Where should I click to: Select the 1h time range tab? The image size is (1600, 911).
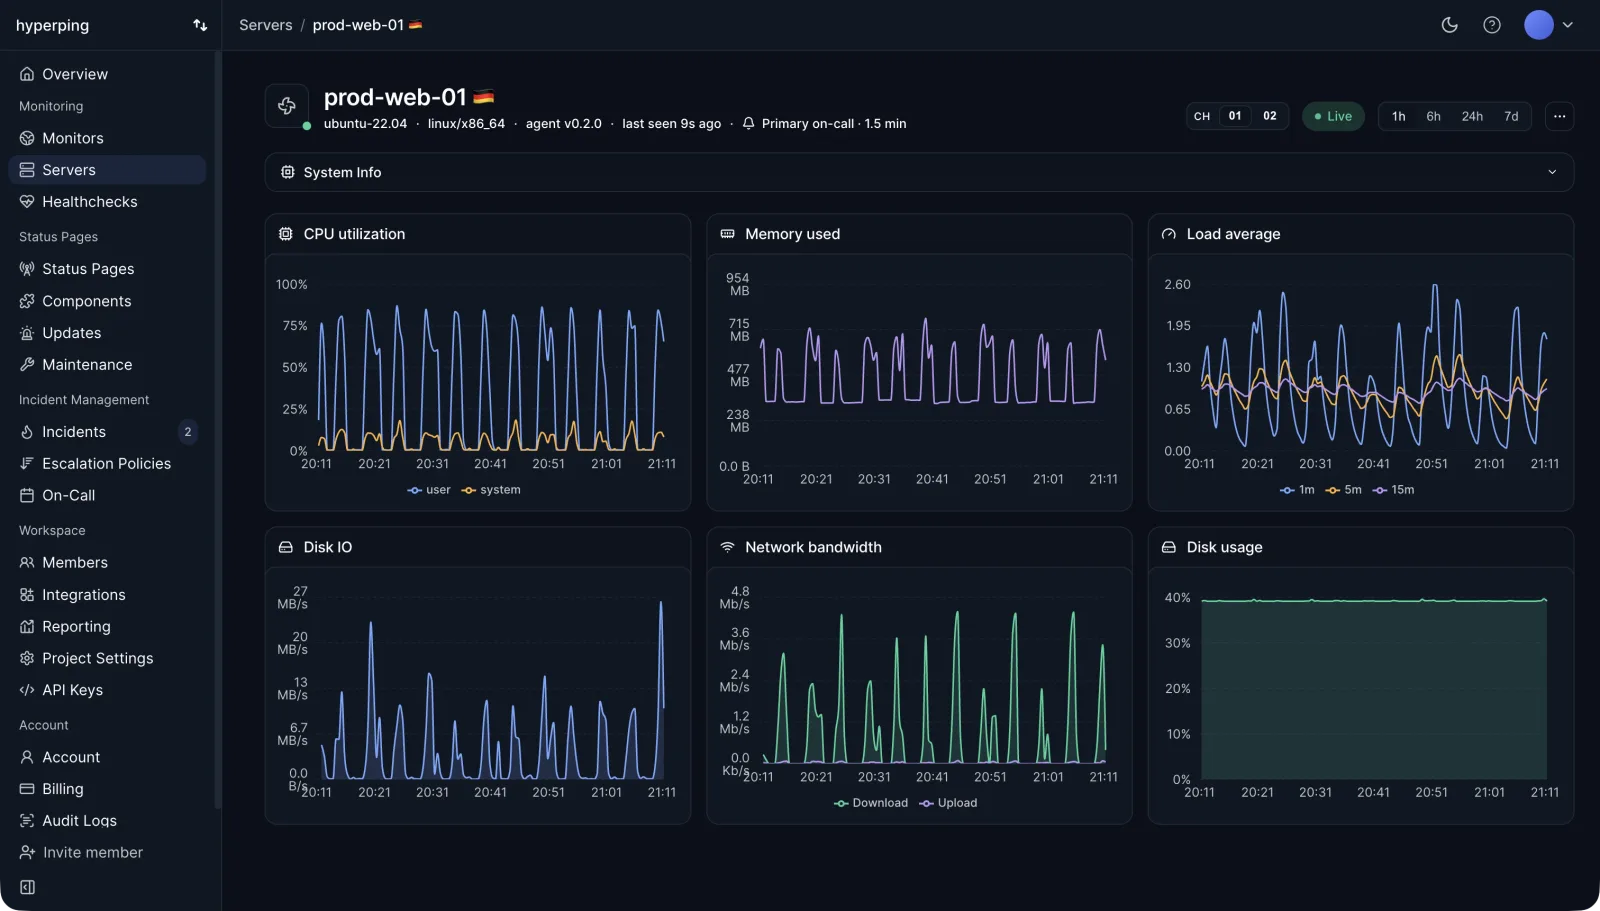(1399, 116)
